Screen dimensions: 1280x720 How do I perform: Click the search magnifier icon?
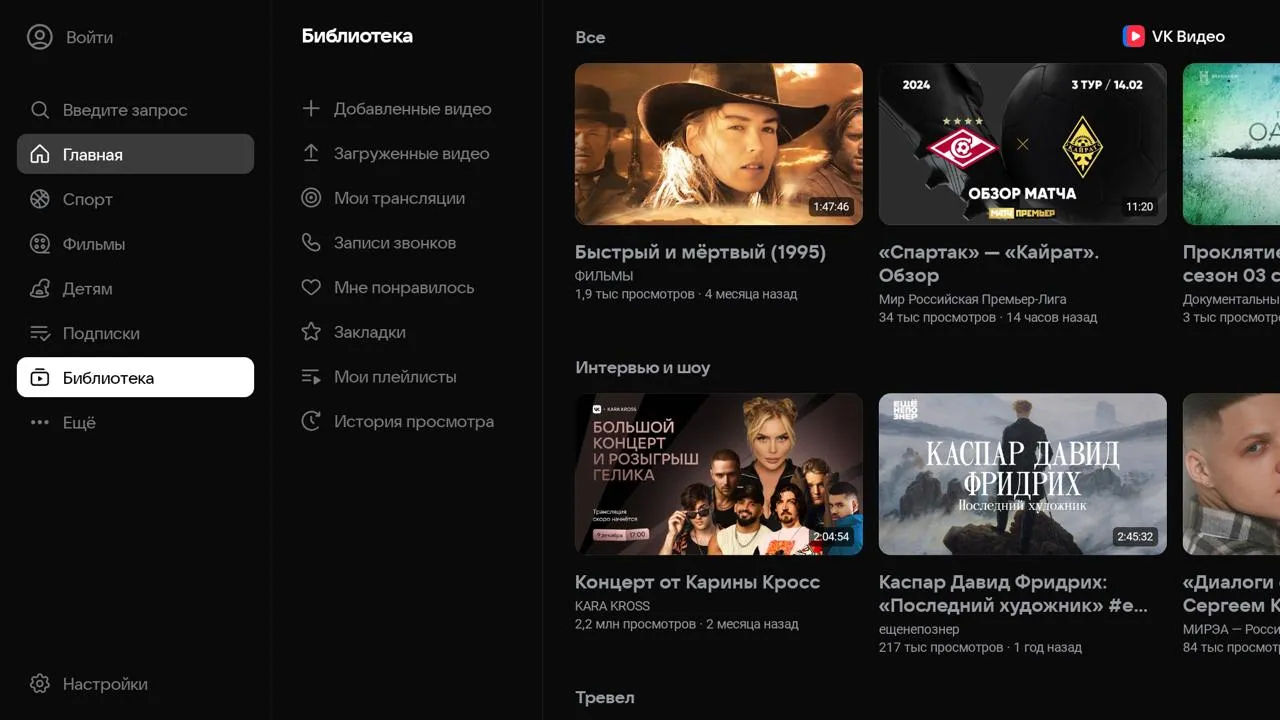pyautogui.click(x=39, y=110)
